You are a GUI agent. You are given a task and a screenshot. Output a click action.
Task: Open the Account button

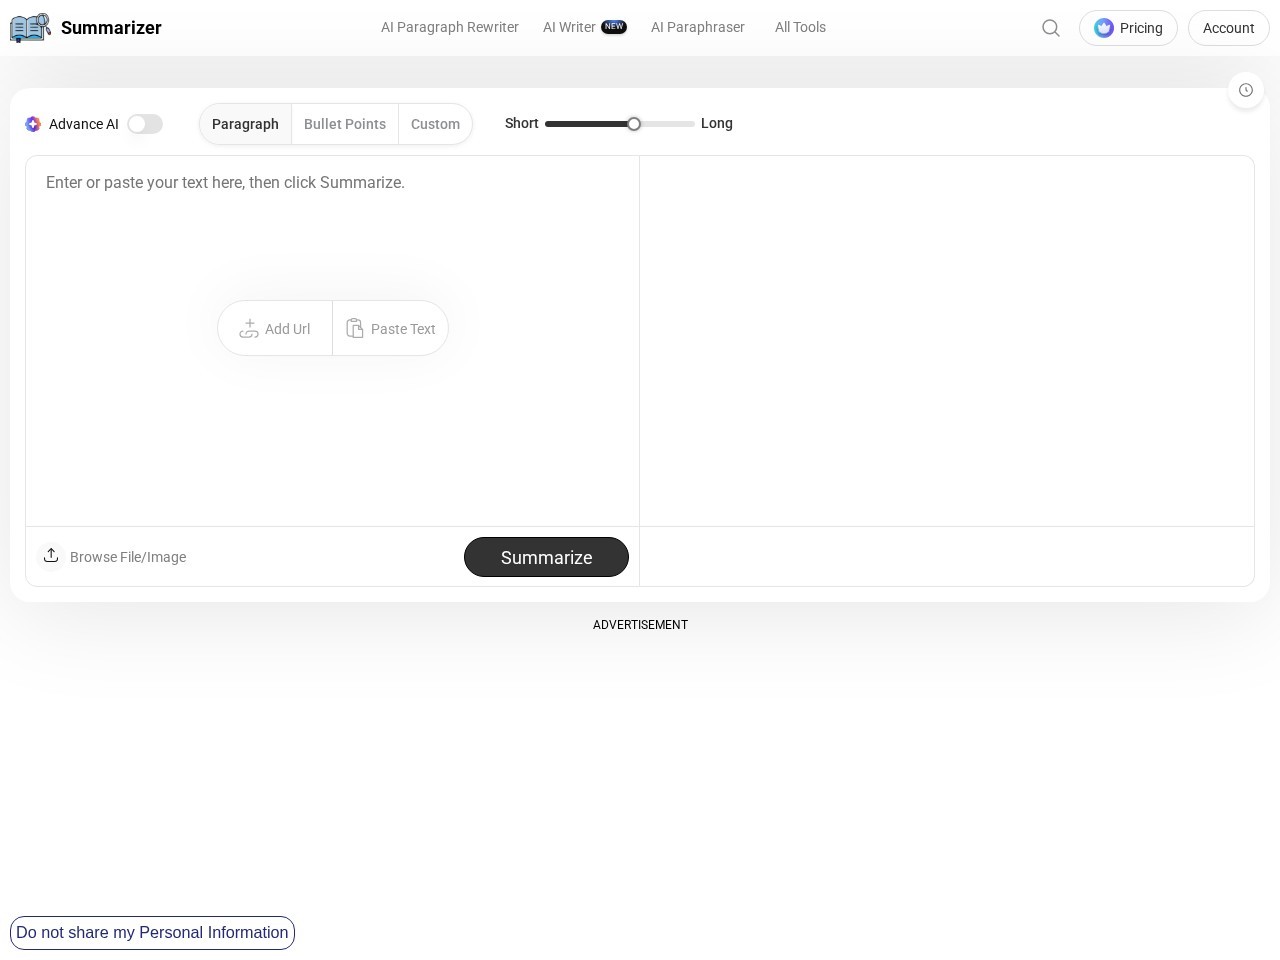1228,28
